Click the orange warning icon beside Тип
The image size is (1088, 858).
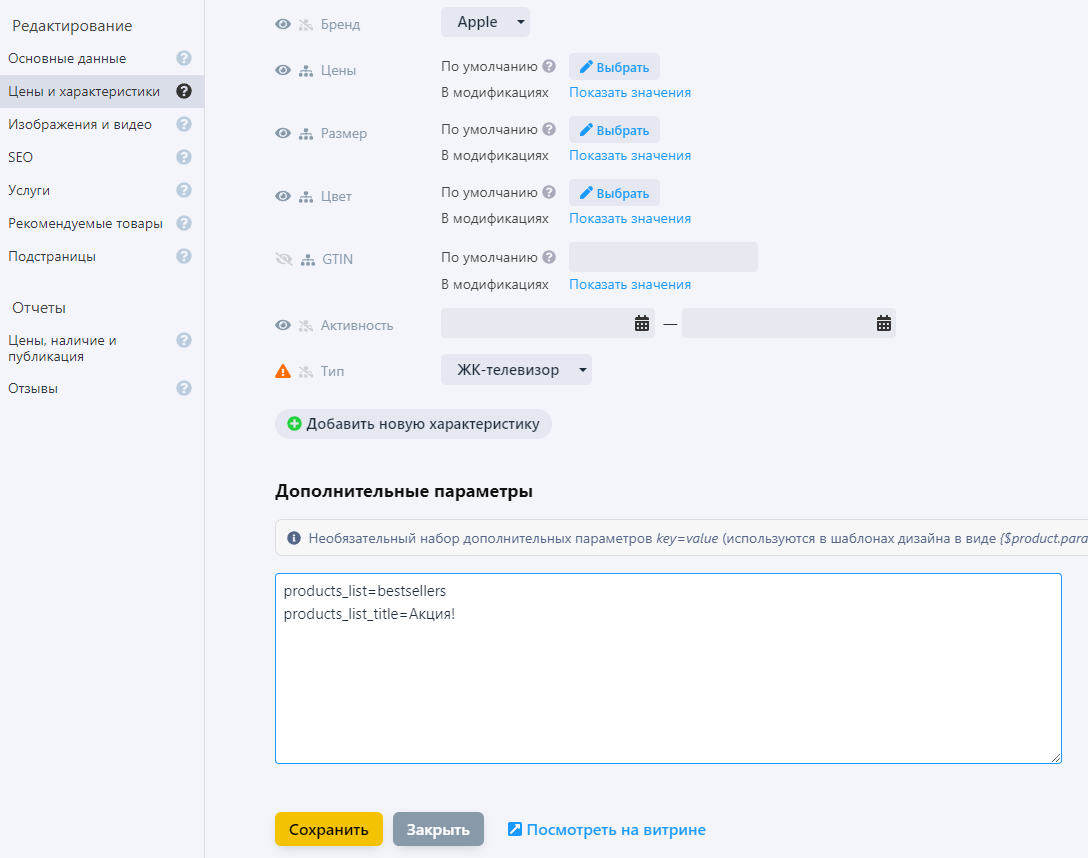click(283, 371)
